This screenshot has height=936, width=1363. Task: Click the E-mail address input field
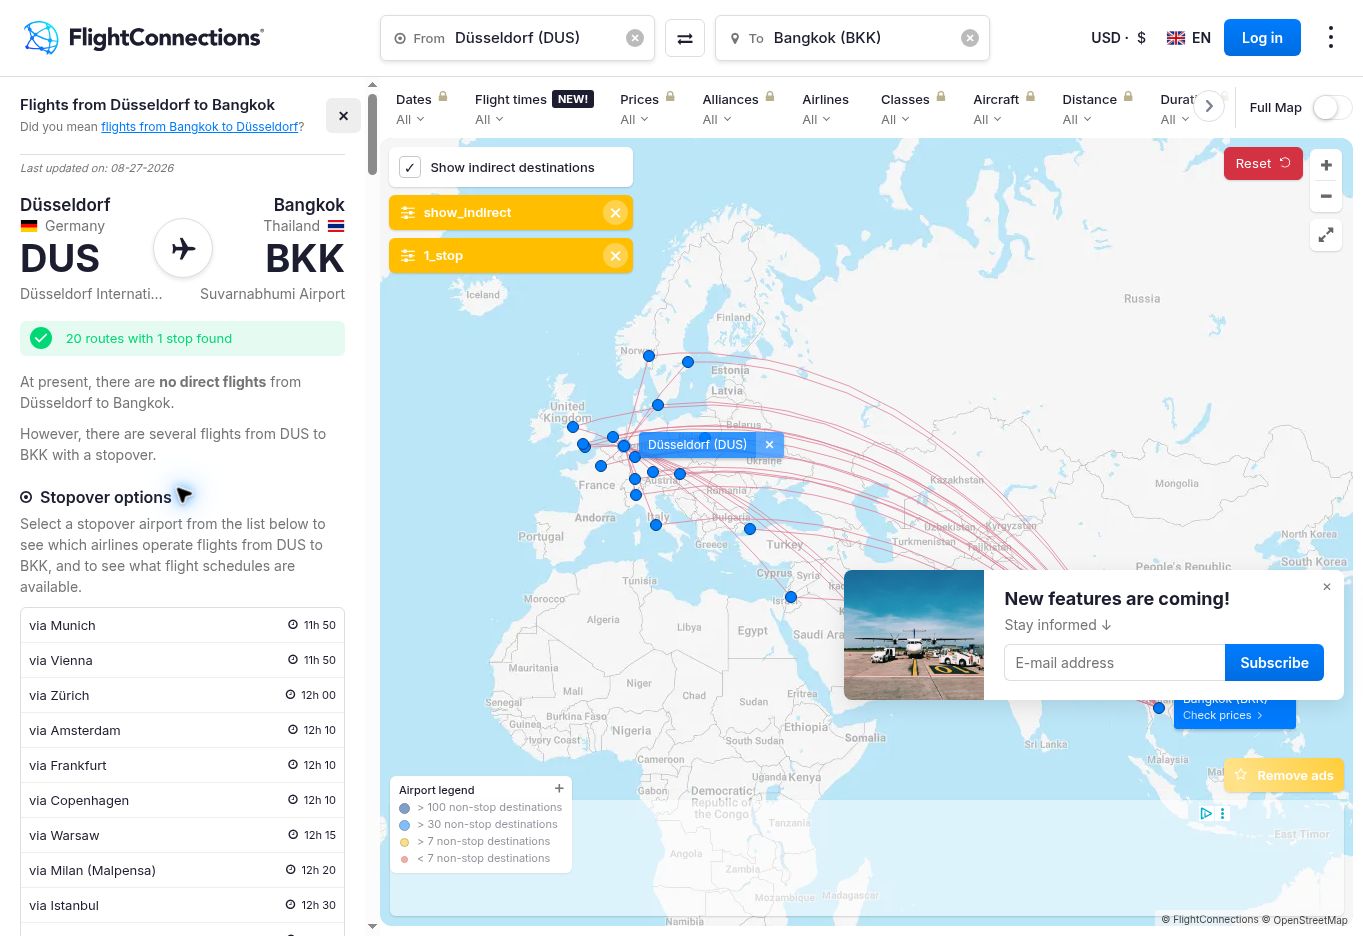point(1114,663)
